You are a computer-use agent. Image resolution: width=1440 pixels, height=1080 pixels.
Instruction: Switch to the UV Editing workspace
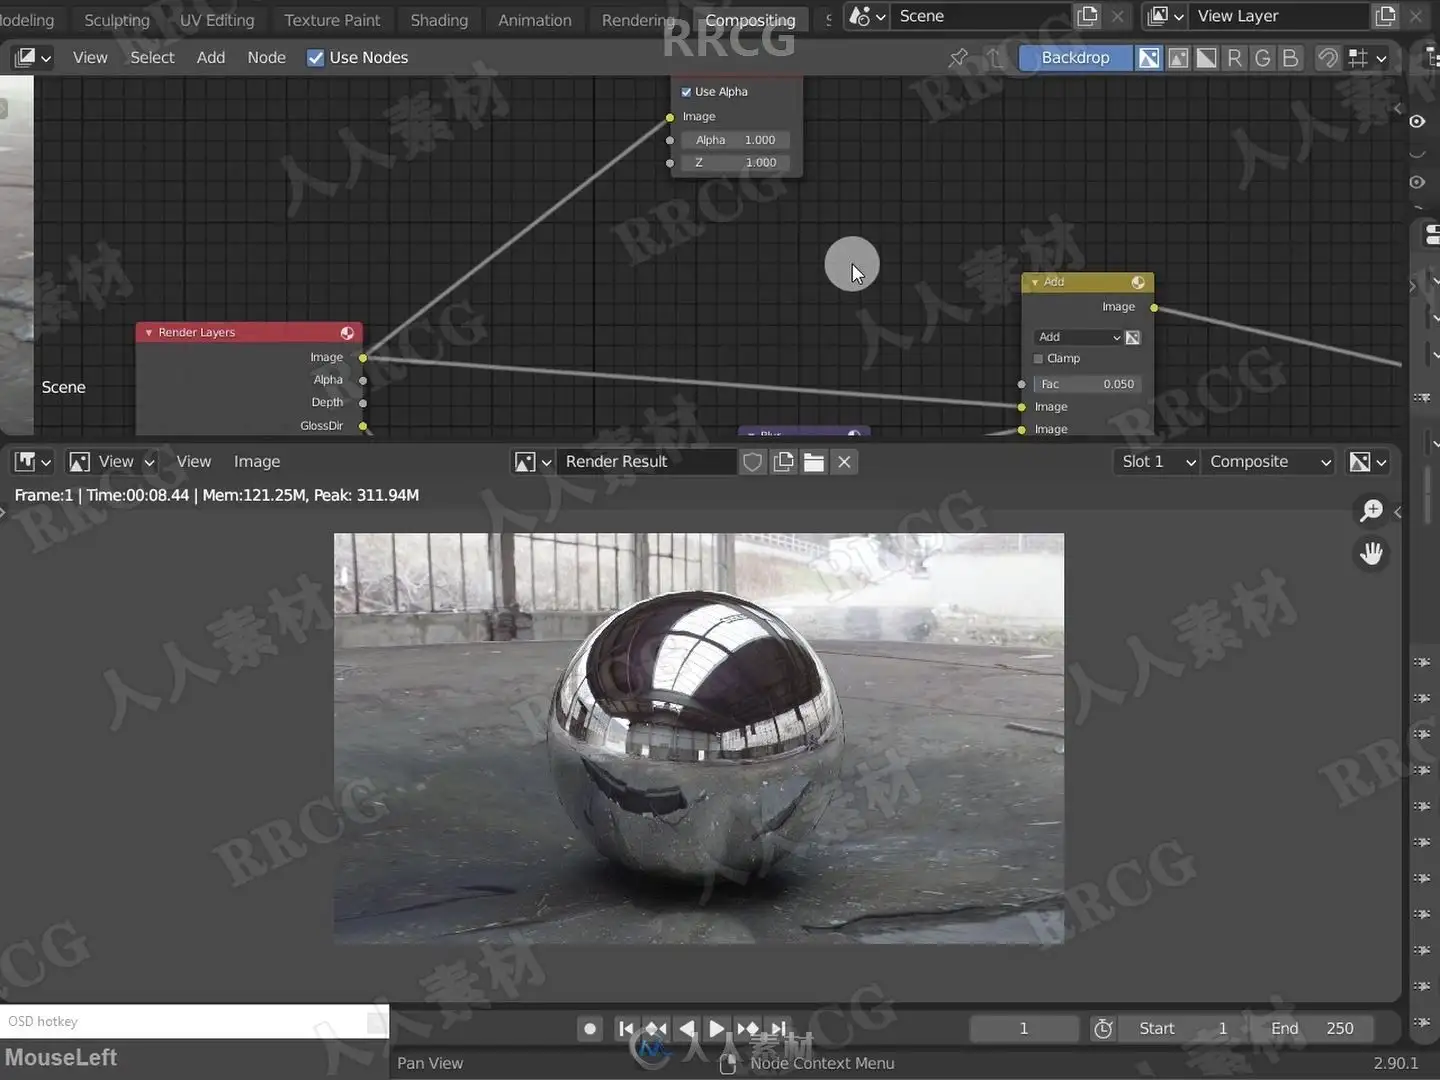coord(217,20)
